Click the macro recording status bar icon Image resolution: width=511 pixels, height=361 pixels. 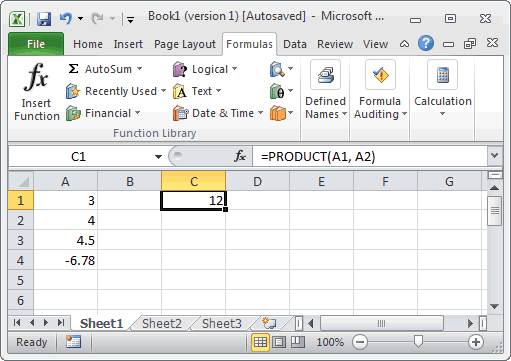coord(73,342)
